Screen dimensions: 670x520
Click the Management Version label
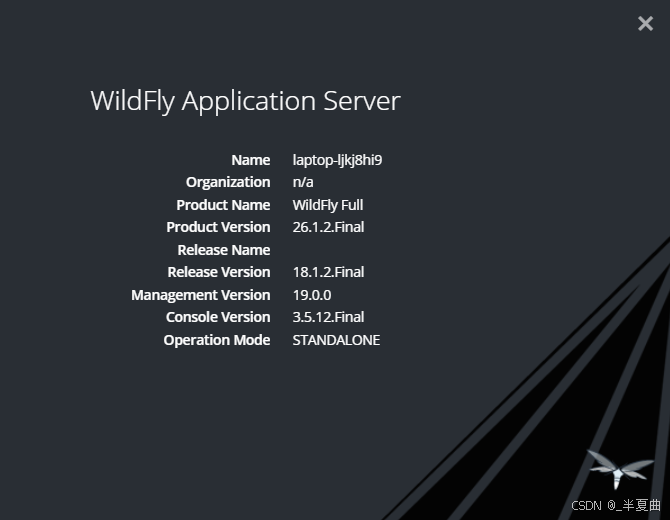pos(200,295)
